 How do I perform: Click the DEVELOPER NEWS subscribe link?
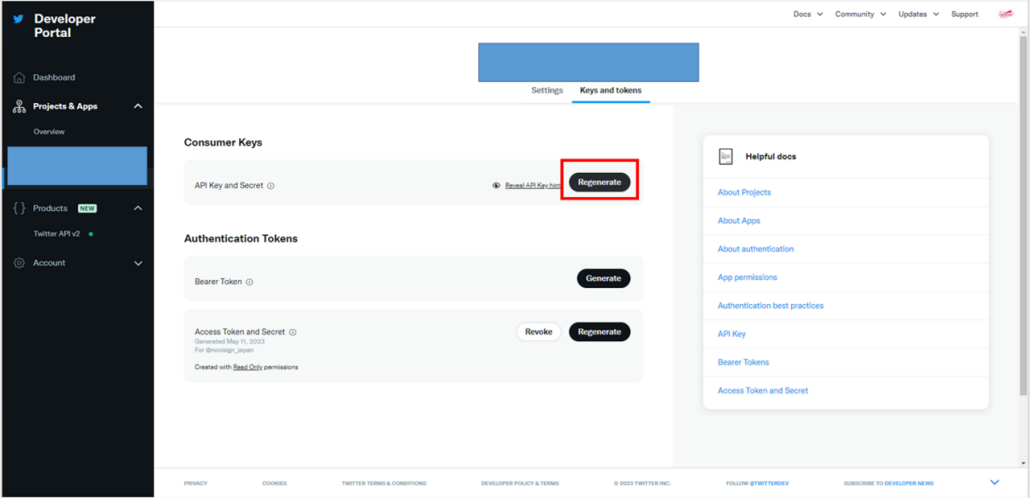pos(908,483)
